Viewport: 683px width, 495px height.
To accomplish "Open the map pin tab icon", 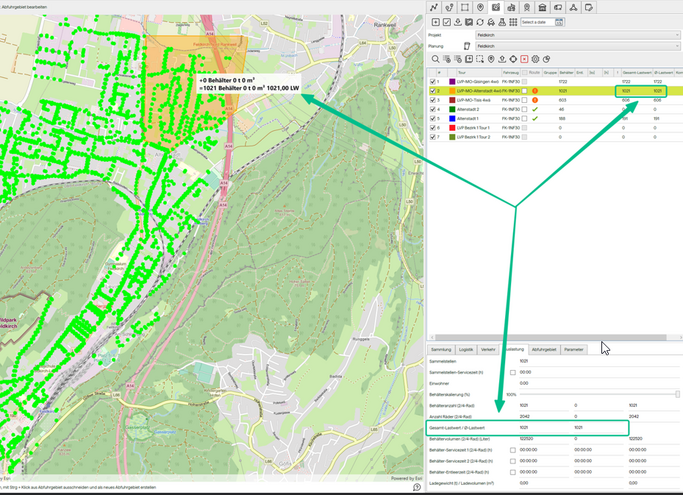I will (x=480, y=7).
